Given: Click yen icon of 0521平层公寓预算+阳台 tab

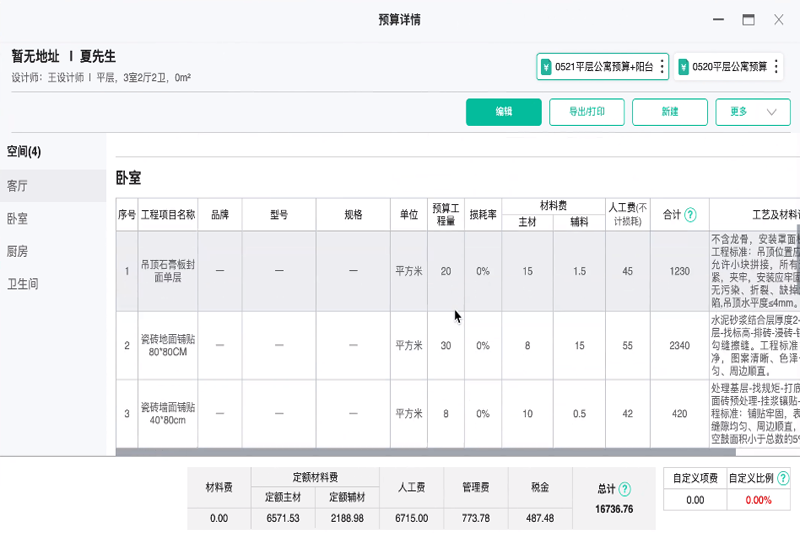Looking at the screenshot, I should (x=546, y=67).
